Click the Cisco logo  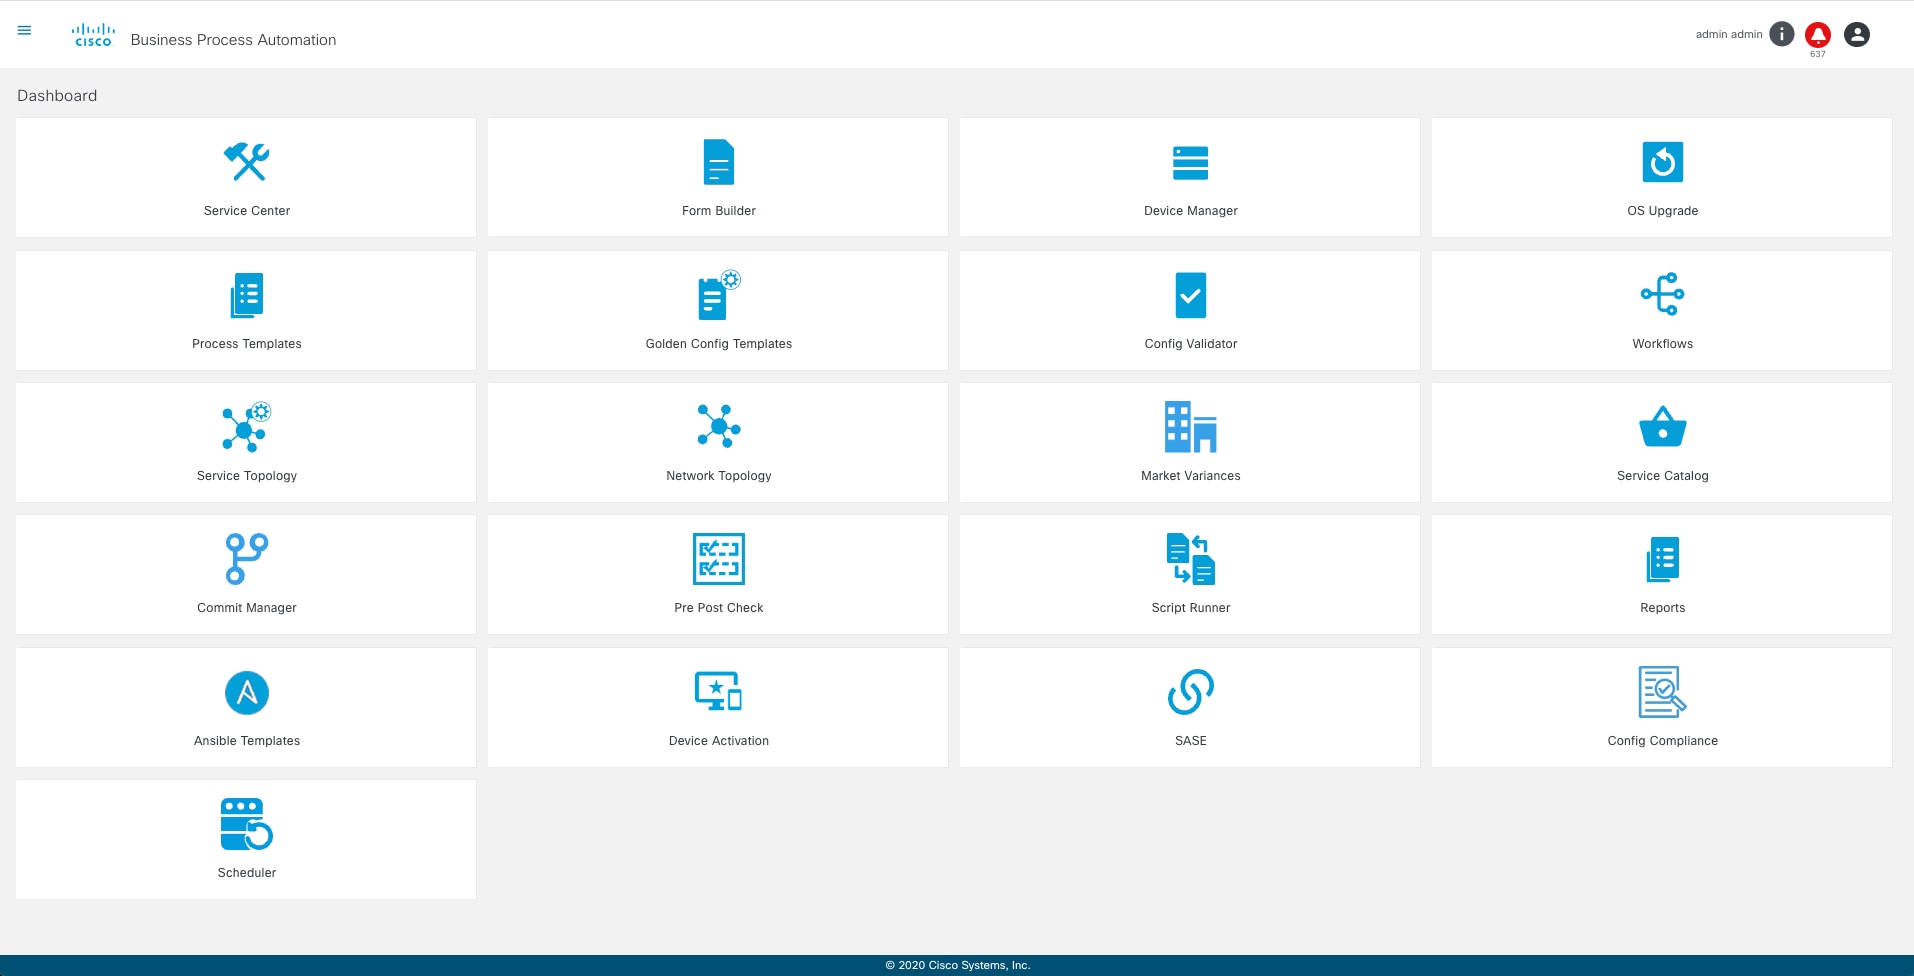93,36
